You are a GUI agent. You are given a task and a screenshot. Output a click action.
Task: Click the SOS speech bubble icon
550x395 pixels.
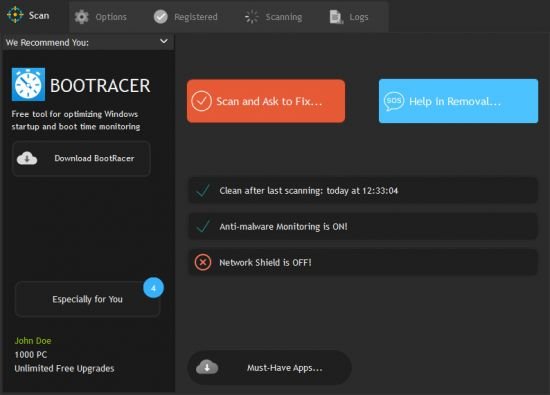click(394, 101)
